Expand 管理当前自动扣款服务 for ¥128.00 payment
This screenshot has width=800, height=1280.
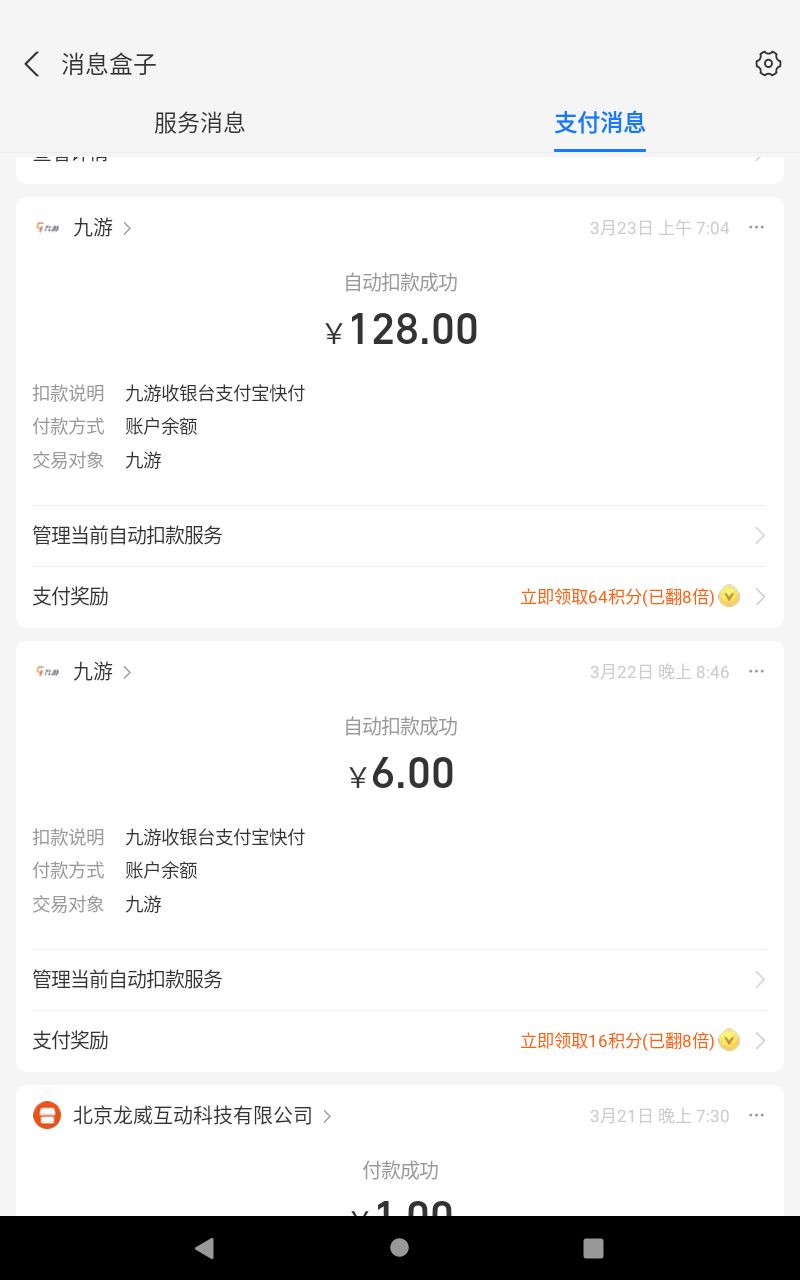(400, 536)
